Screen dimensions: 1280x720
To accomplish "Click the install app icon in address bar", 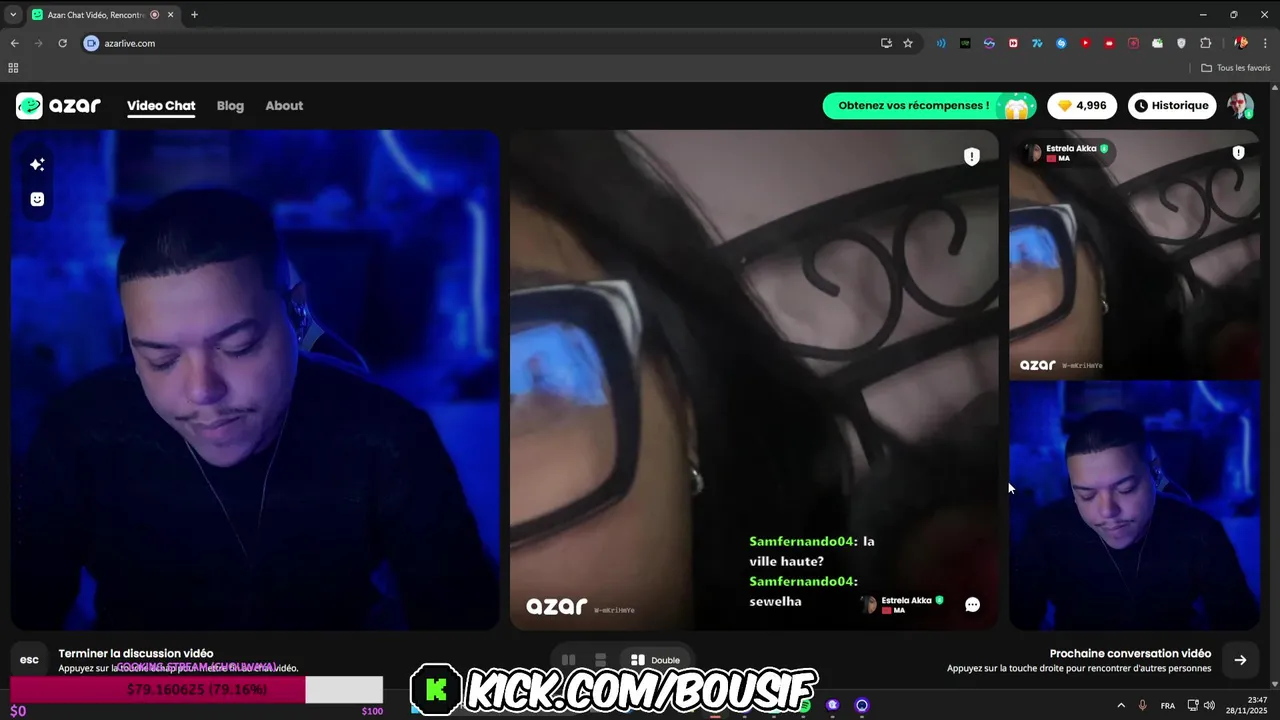I will [x=886, y=43].
